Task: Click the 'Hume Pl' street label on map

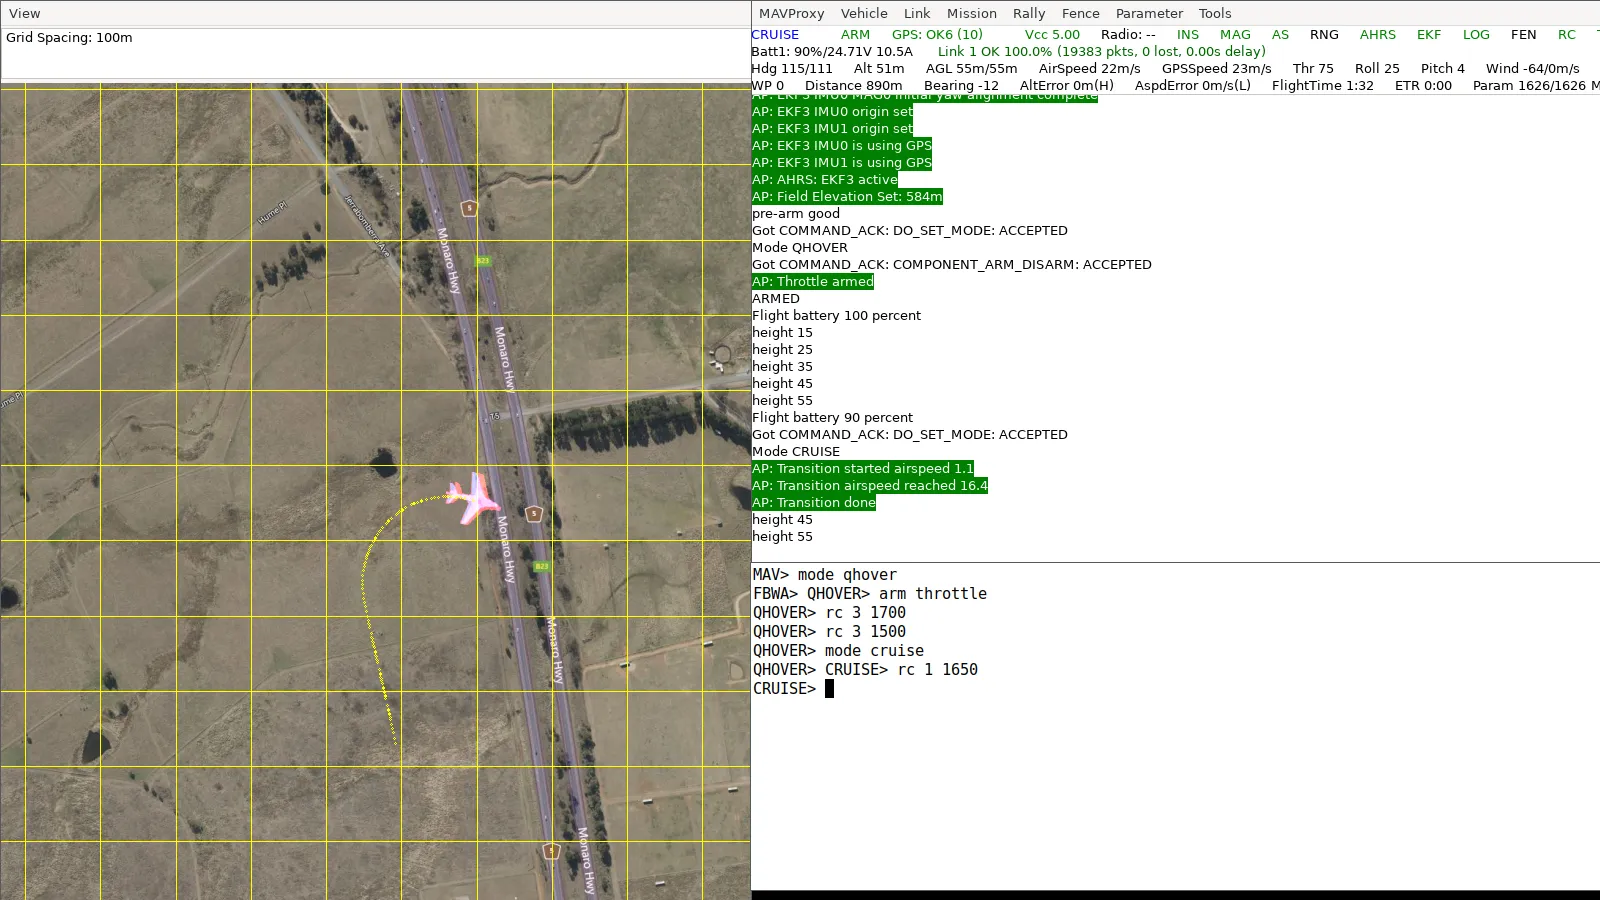Action: 272,212
